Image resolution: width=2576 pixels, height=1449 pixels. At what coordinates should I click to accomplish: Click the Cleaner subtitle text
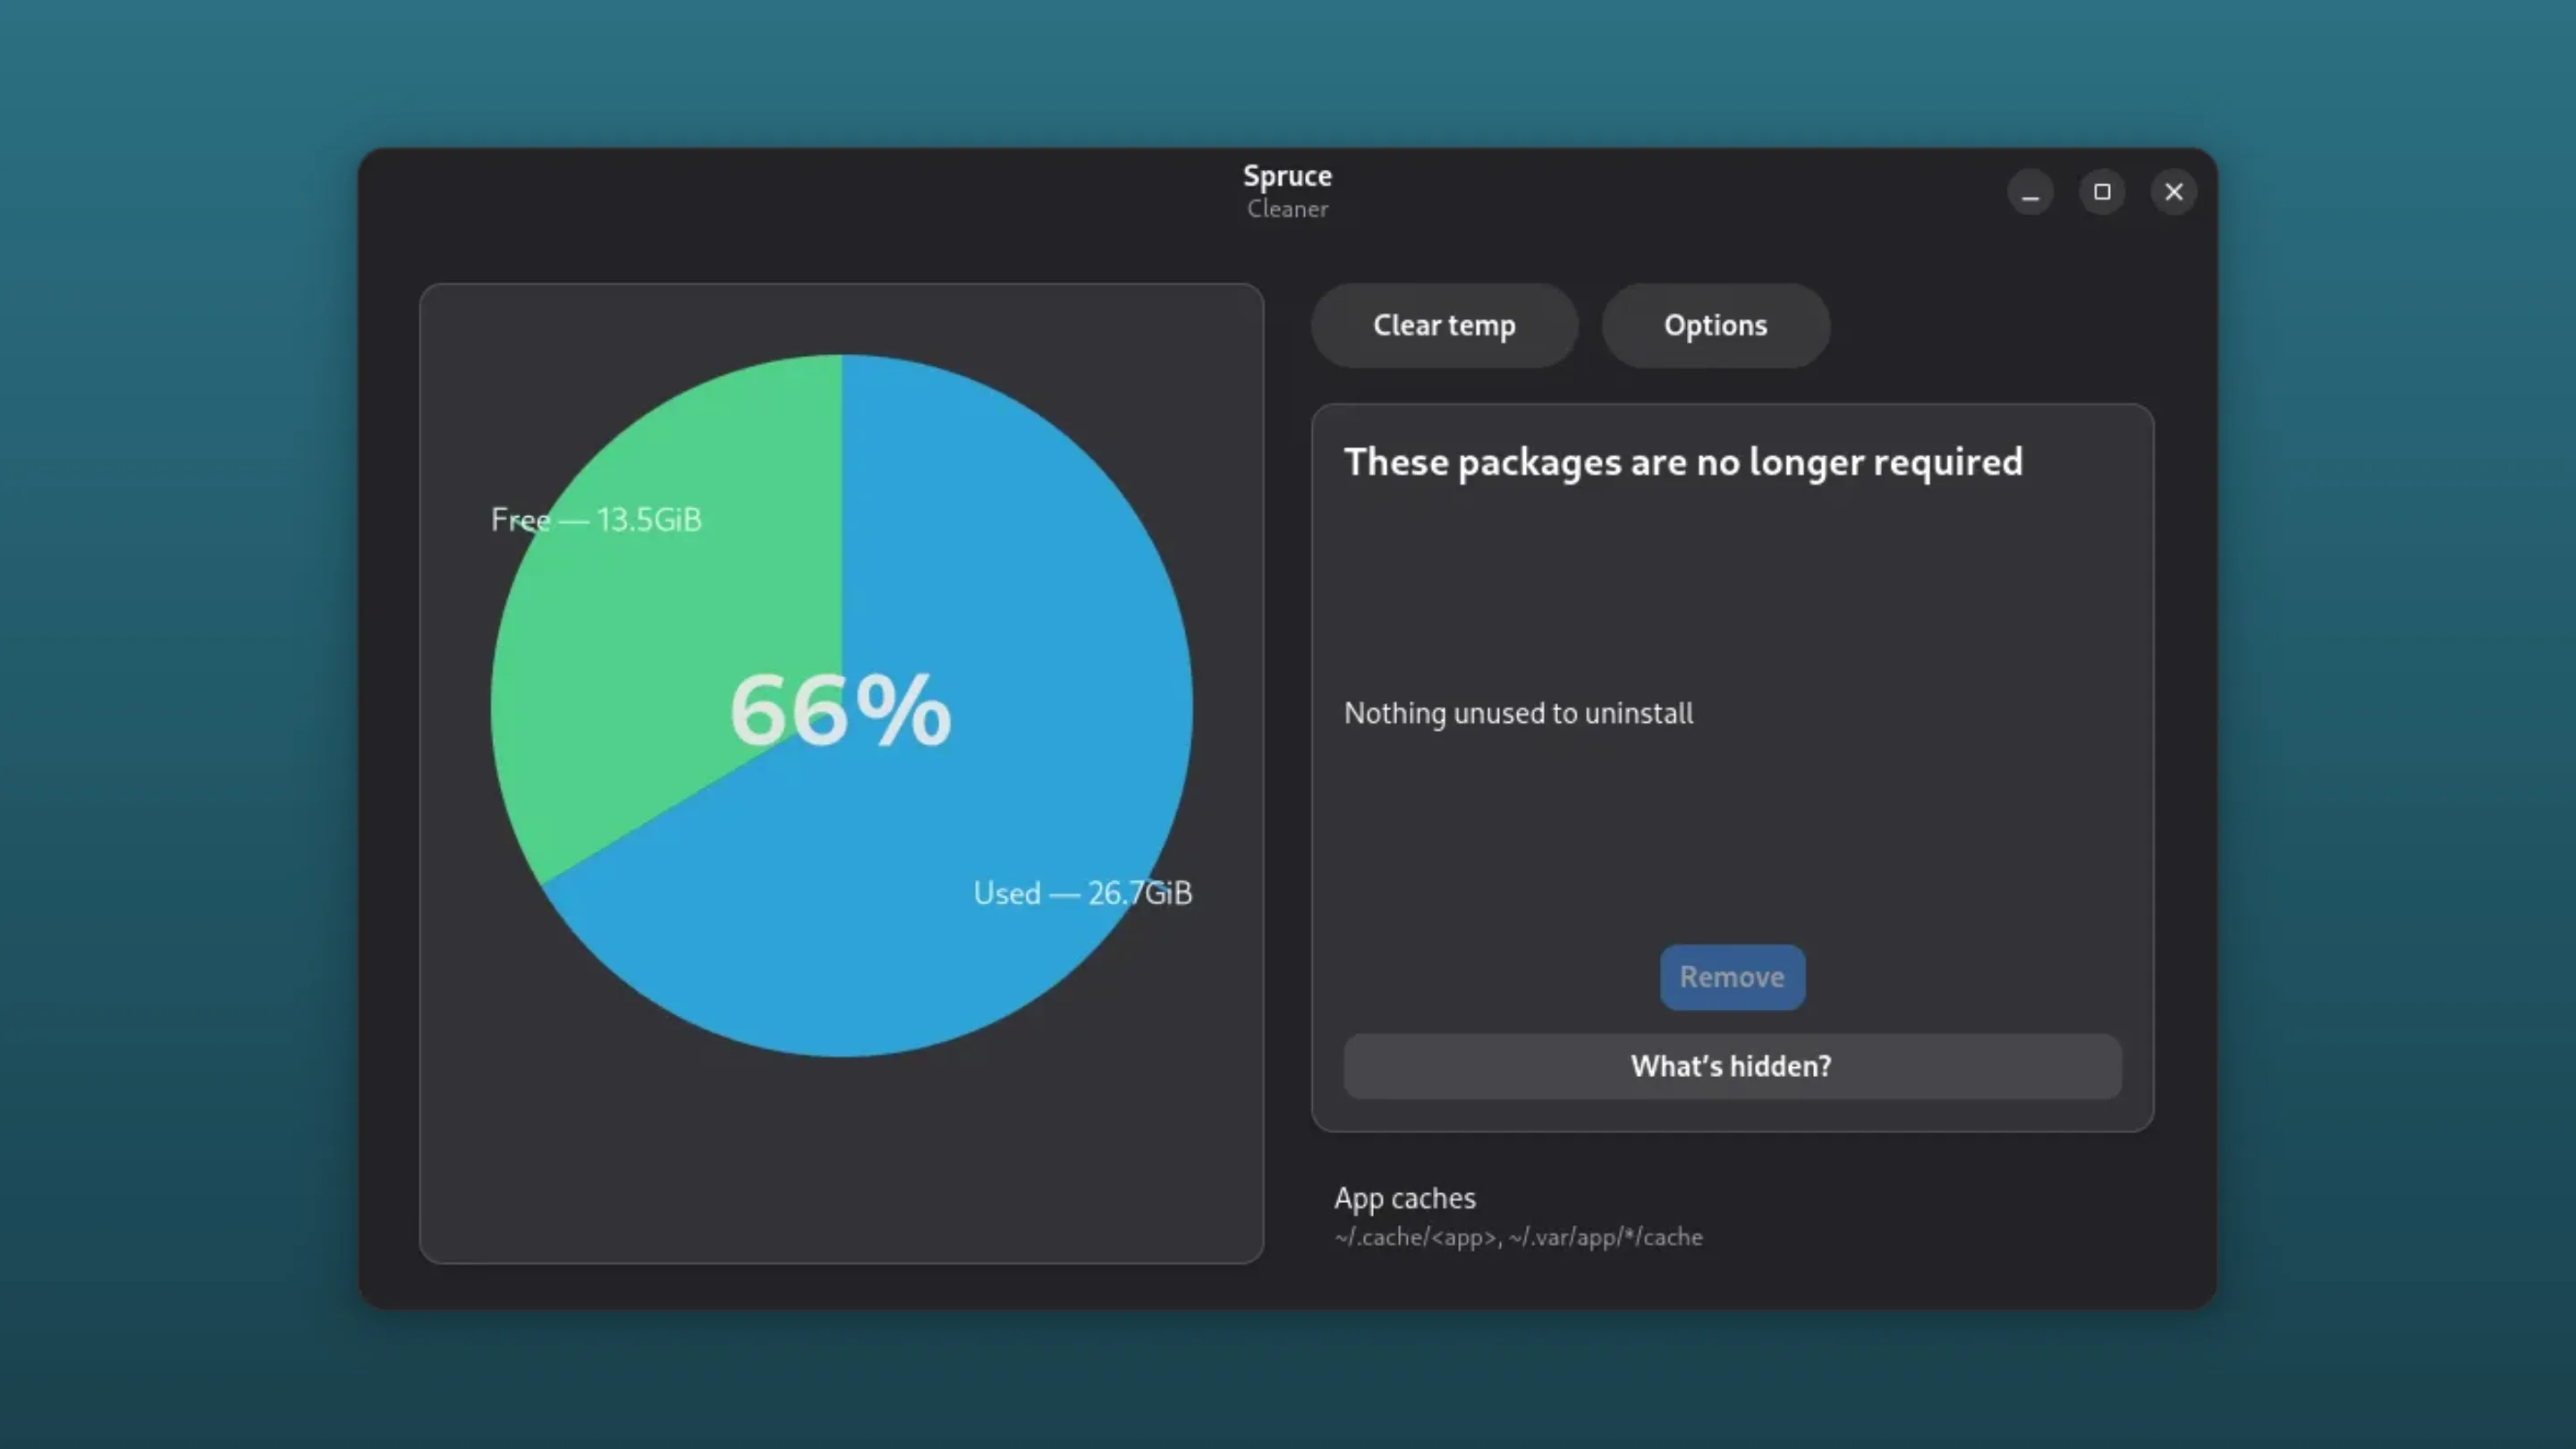tap(1287, 209)
